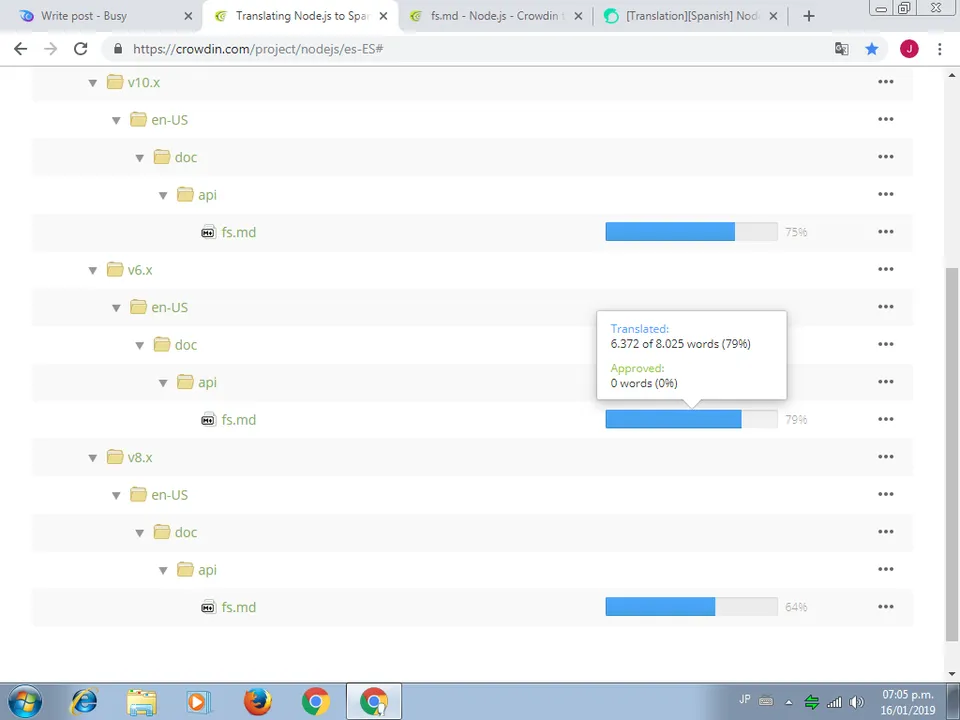Collapse the v6.x folder tree arrow
Image resolution: width=960 pixels, height=720 pixels.
(x=92, y=270)
